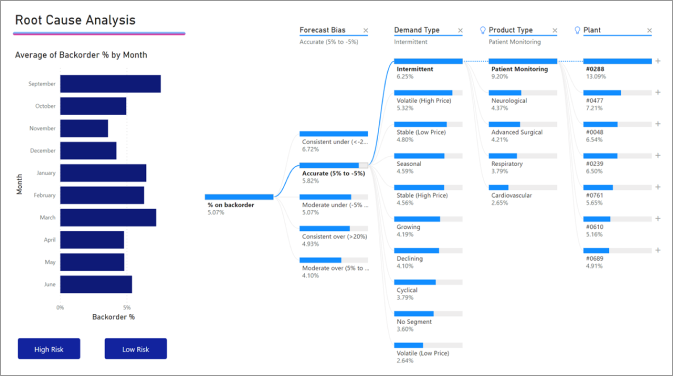Select the Volatile (High Price) demand node

click(428, 100)
